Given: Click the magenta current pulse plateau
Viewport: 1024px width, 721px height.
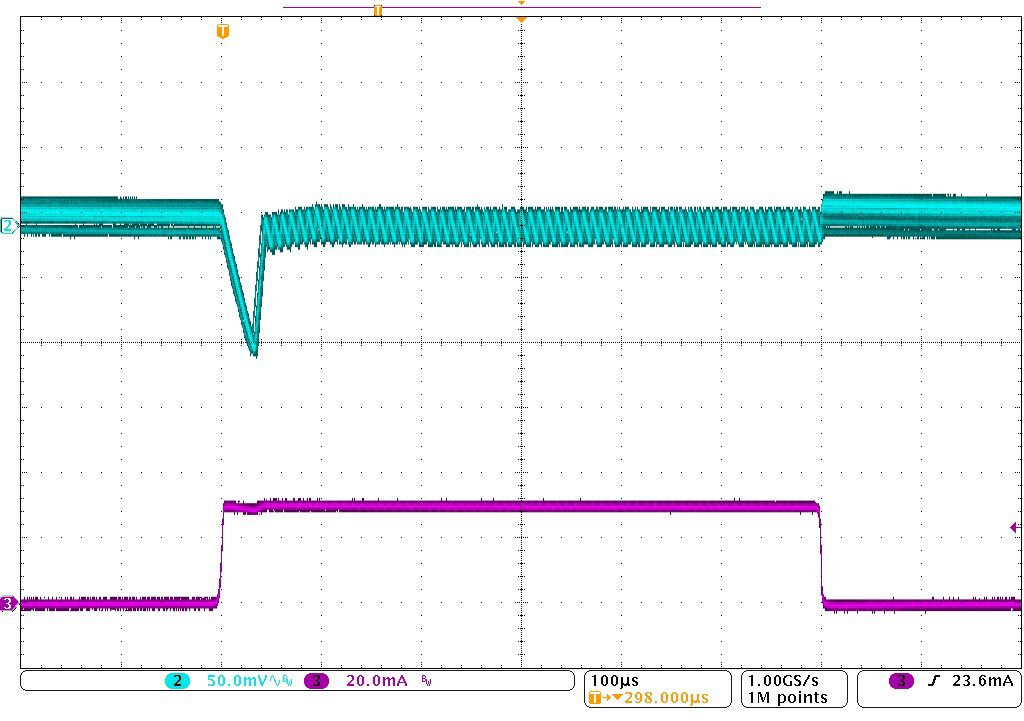Looking at the screenshot, I should pyautogui.click(x=520, y=506).
